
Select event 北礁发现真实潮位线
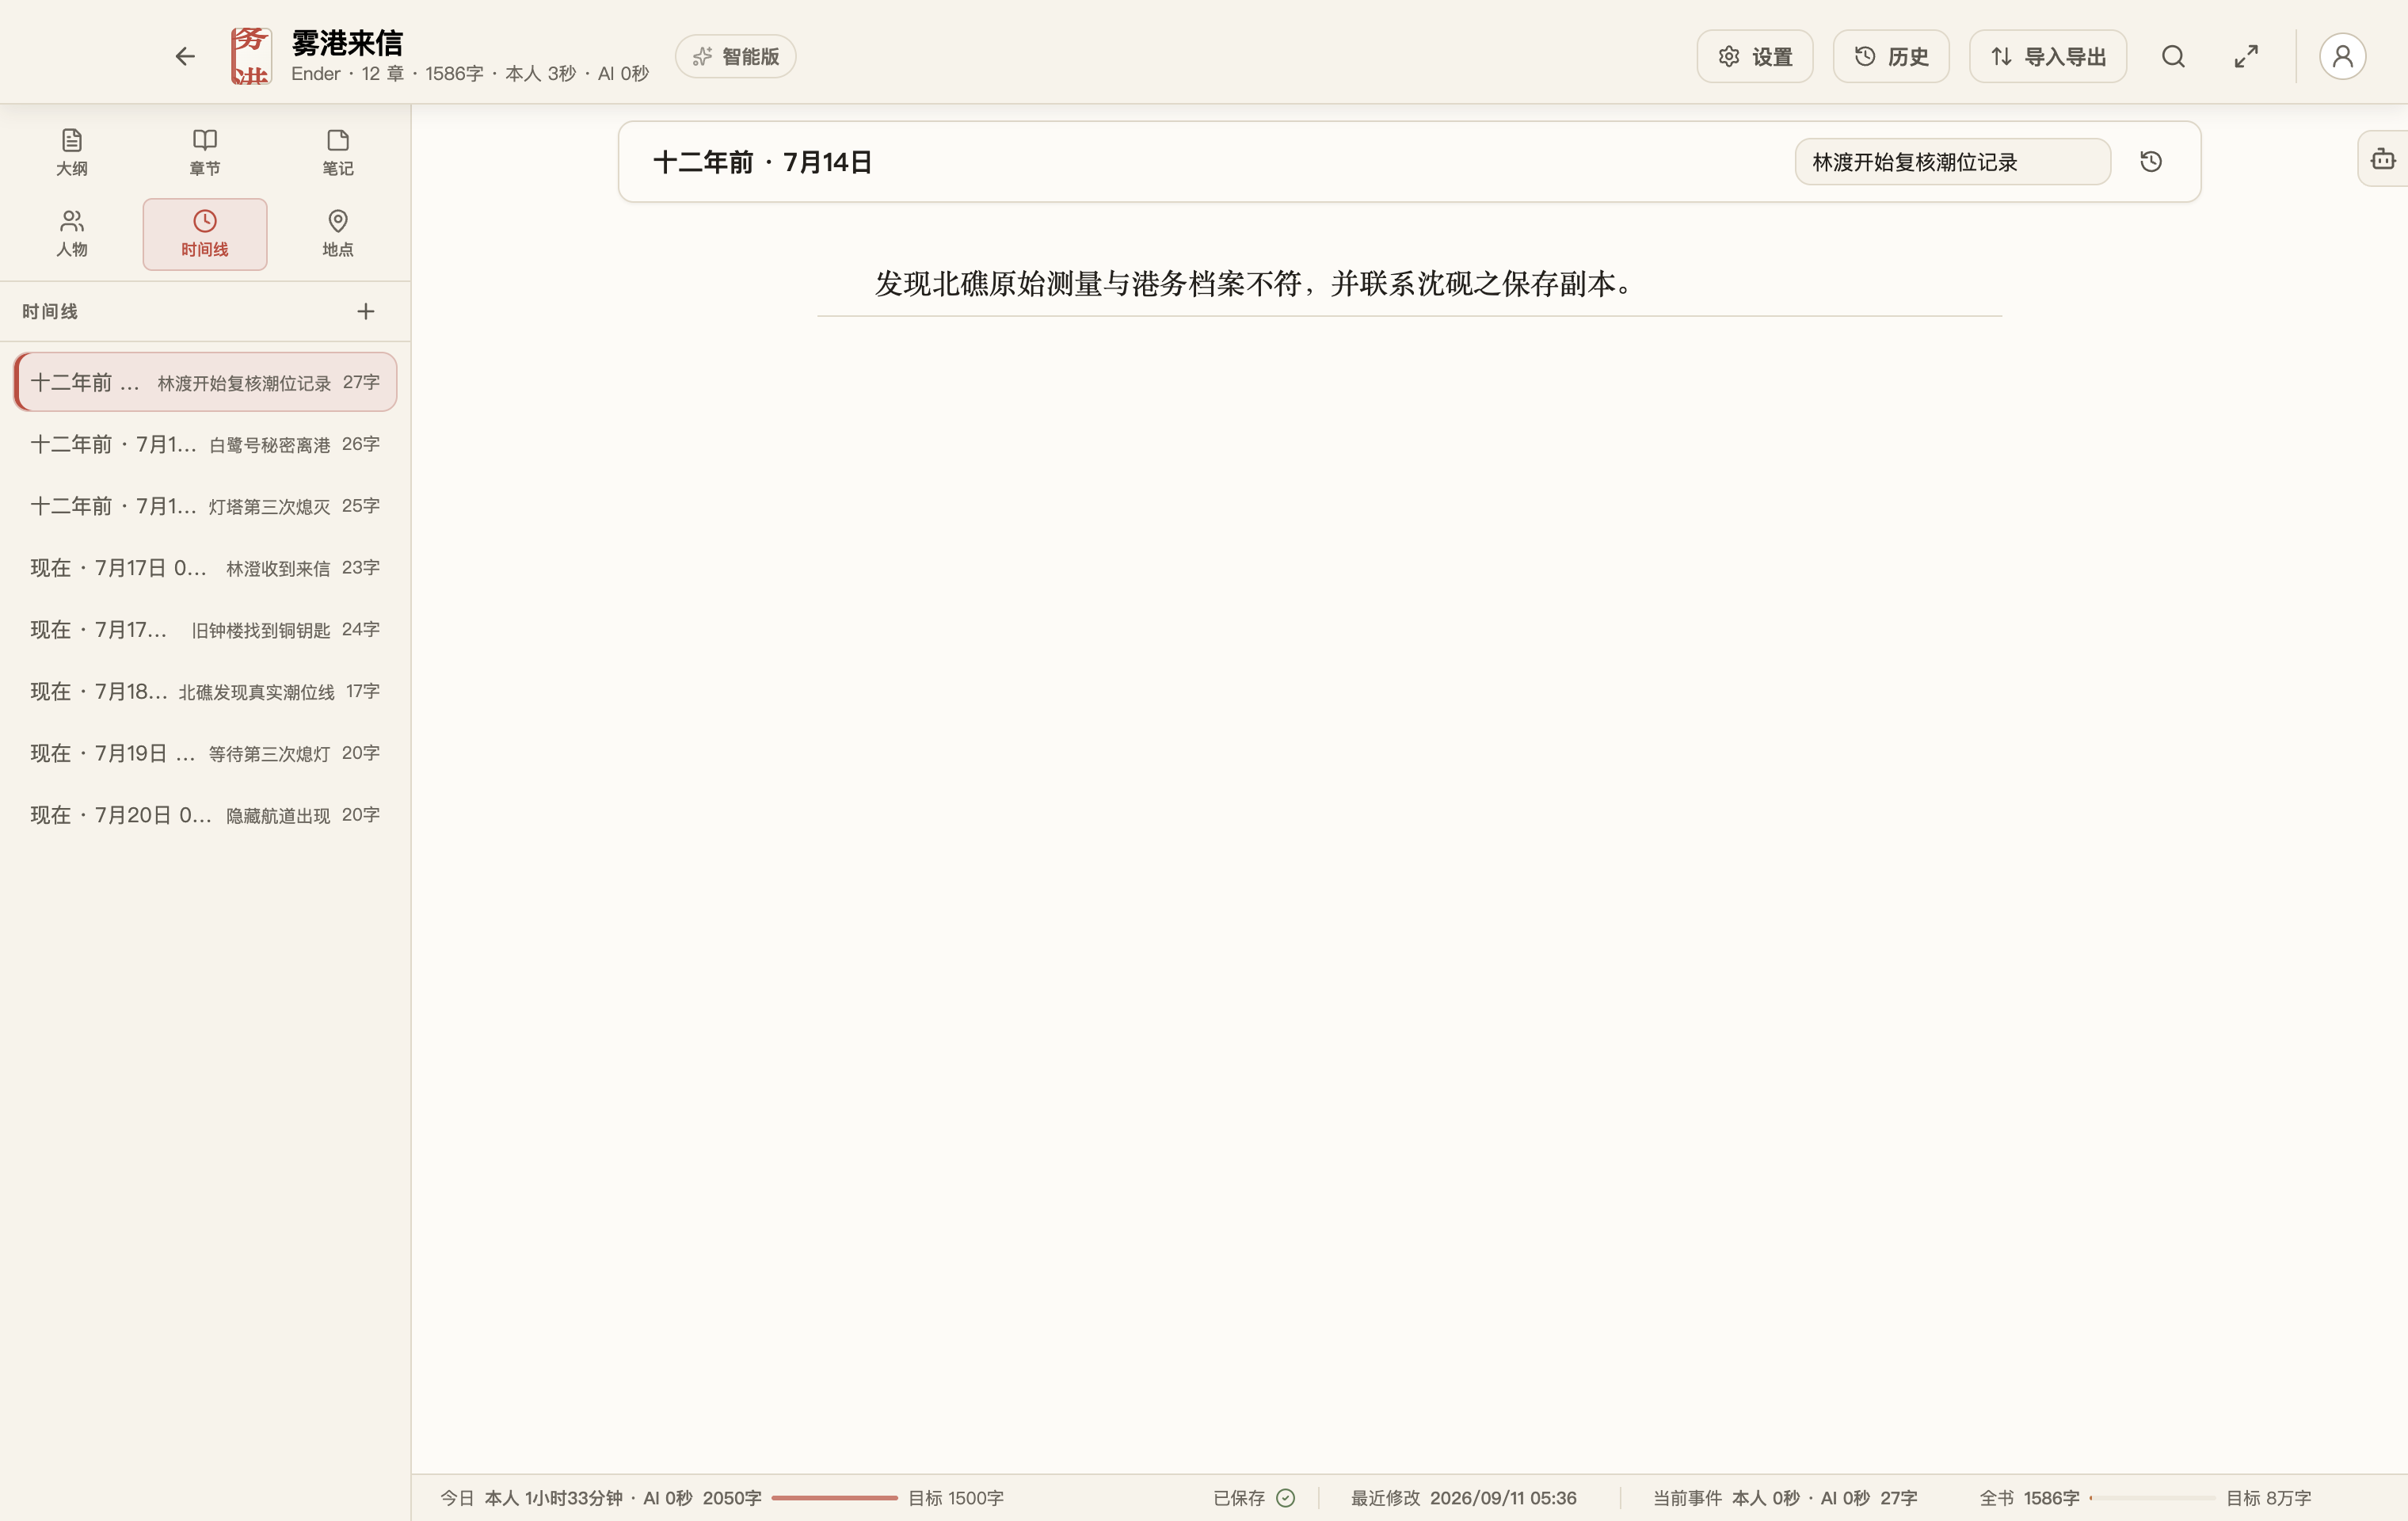tap(205, 691)
